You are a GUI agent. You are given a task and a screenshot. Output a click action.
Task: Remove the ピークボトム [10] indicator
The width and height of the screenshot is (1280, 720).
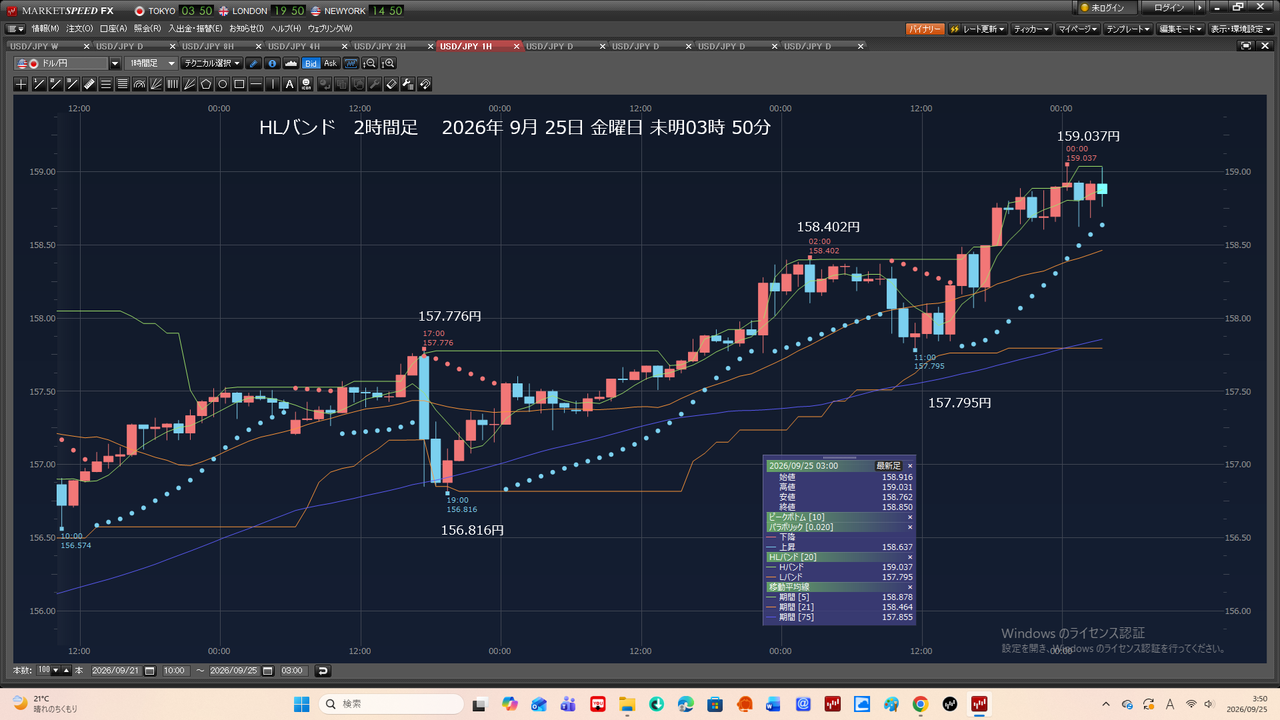(909, 517)
